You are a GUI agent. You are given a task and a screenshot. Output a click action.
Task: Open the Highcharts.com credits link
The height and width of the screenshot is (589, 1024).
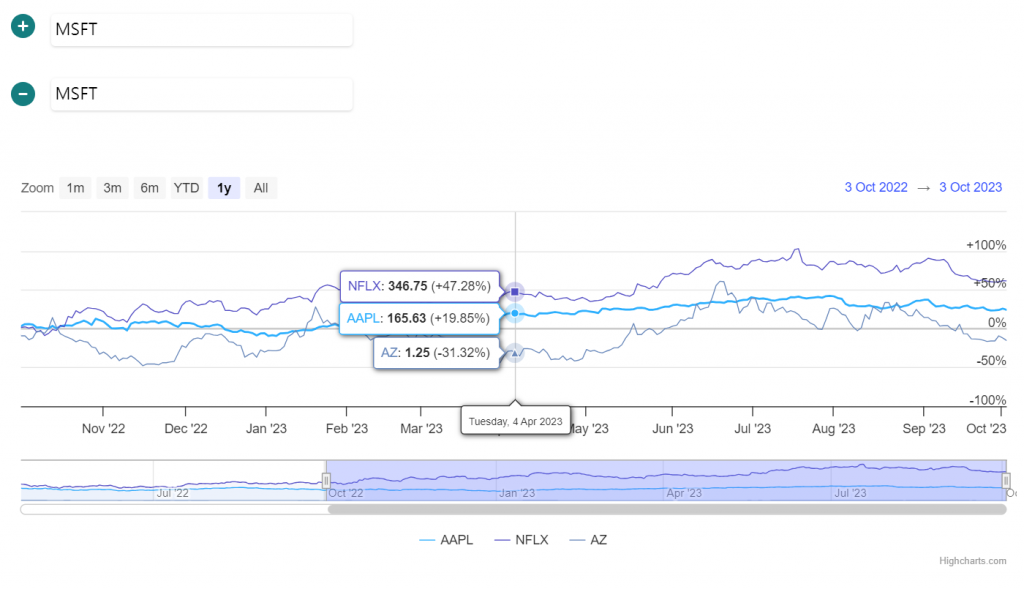pyautogui.click(x=972, y=561)
